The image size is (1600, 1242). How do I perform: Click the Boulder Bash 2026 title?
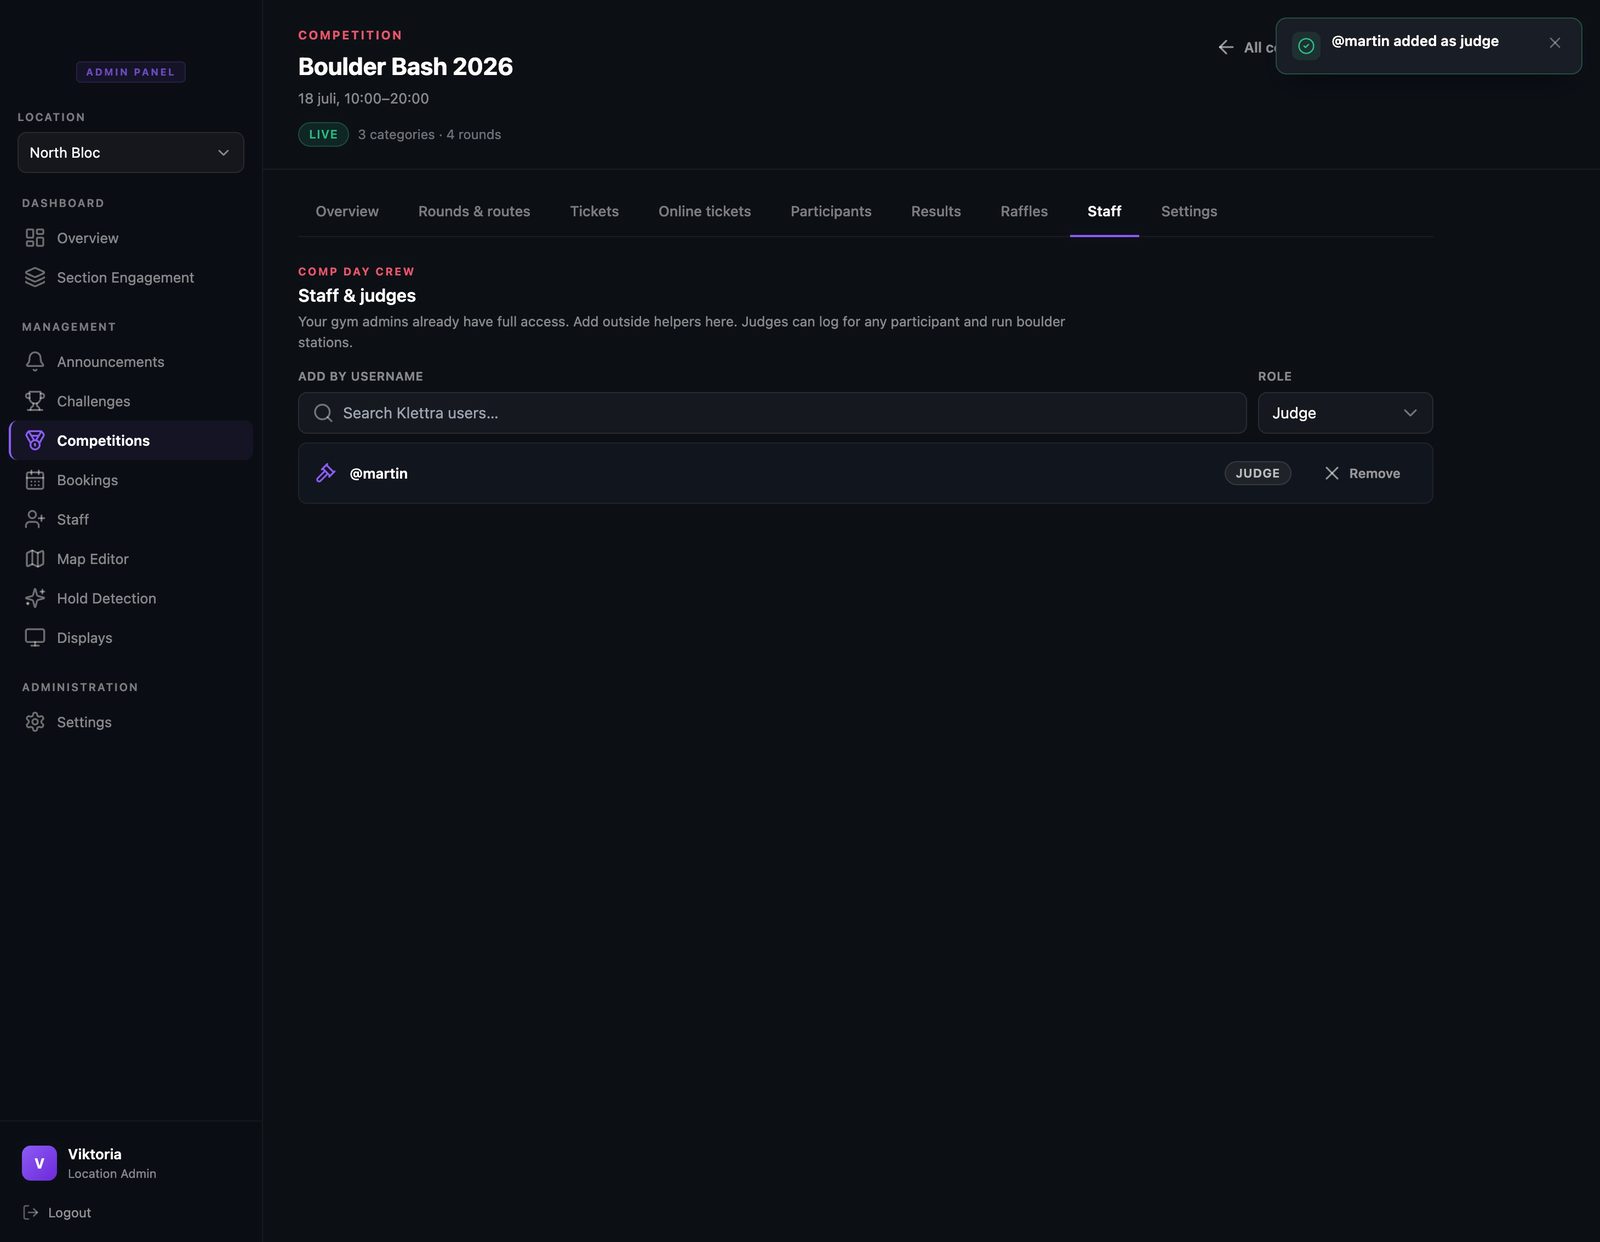pos(405,66)
